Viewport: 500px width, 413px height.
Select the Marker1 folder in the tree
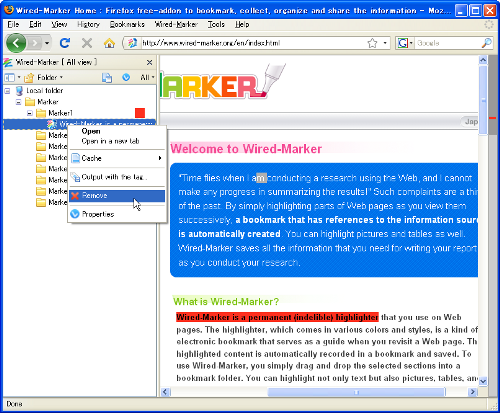tap(60, 113)
